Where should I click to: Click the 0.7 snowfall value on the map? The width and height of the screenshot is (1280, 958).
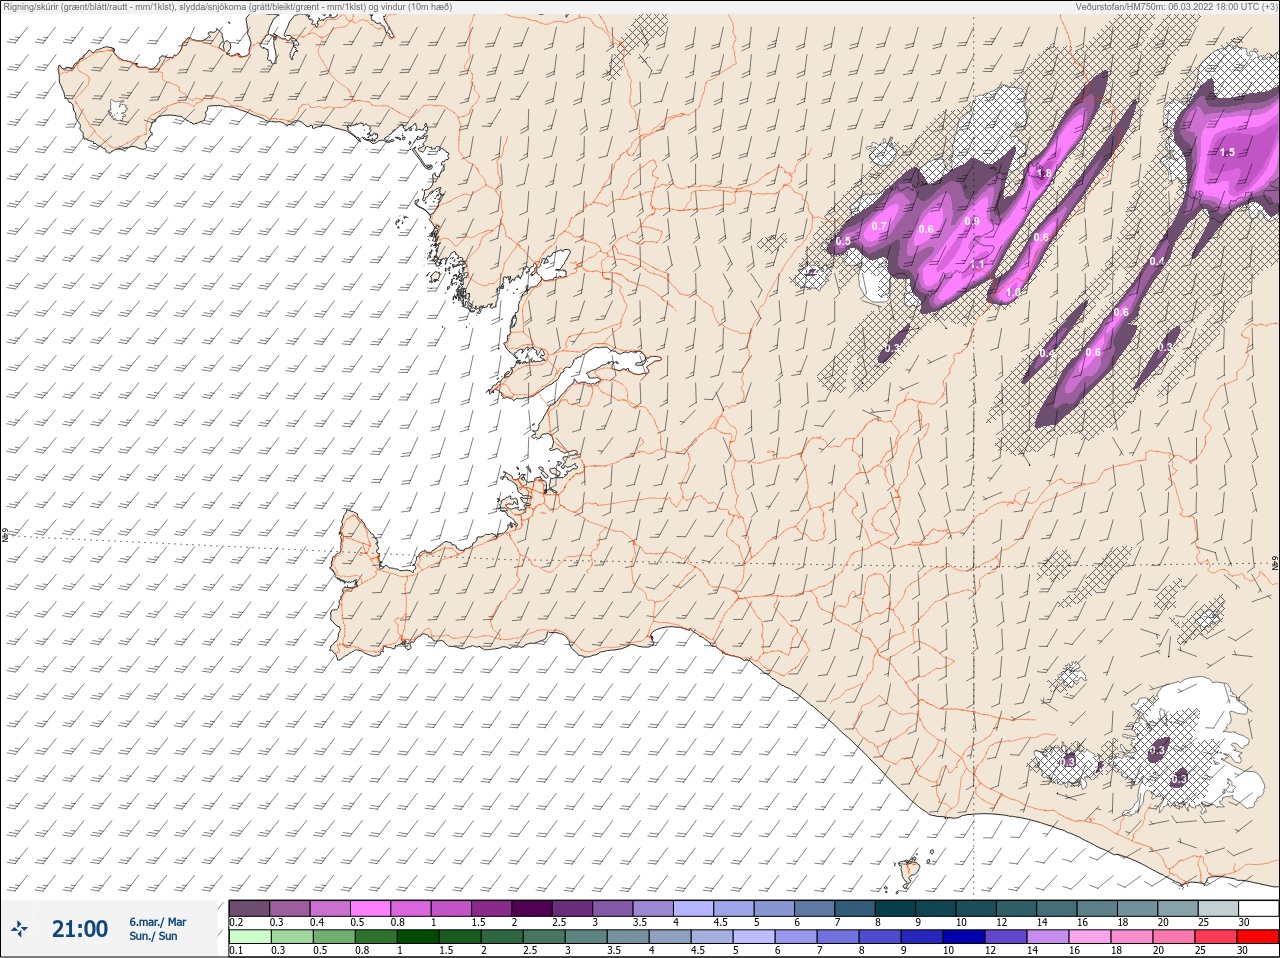[879, 226]
